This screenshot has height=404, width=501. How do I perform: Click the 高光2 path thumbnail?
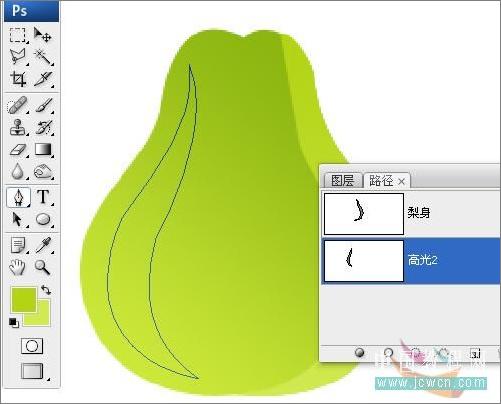[x=364, y=261]
